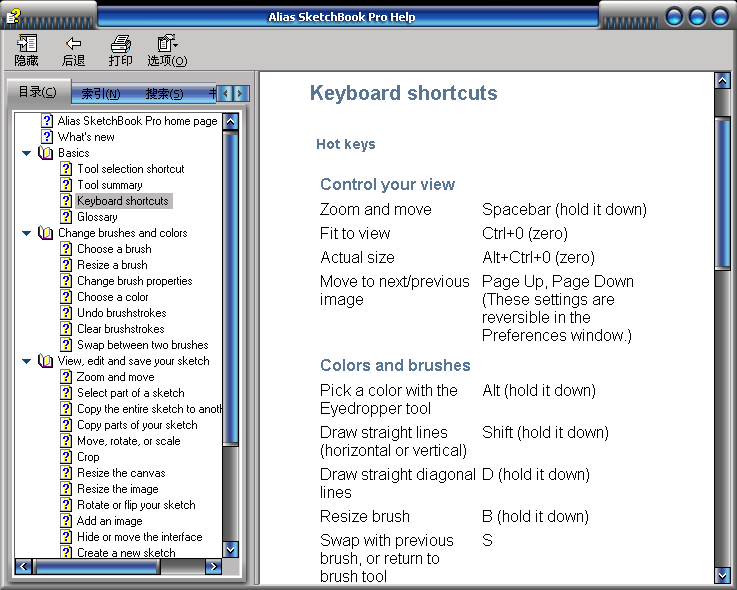The width and height of the screenshot is (737, 590).
Task: Collapse the View, edit and save node
Action: pos(27,361)
